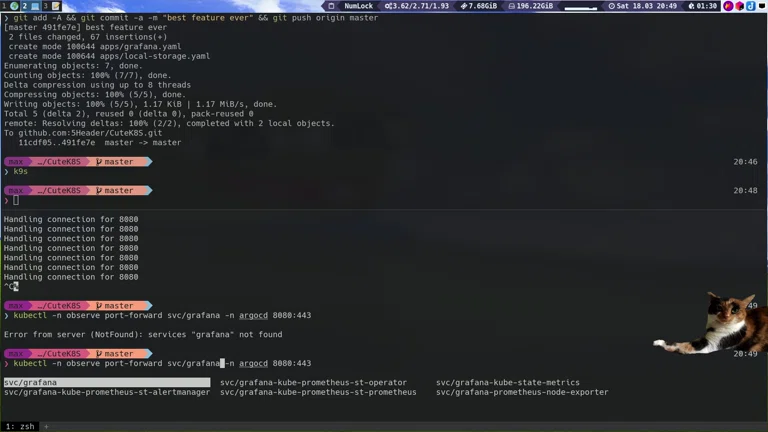
Task: Click the 'k9s' command text
Action: 21,171
